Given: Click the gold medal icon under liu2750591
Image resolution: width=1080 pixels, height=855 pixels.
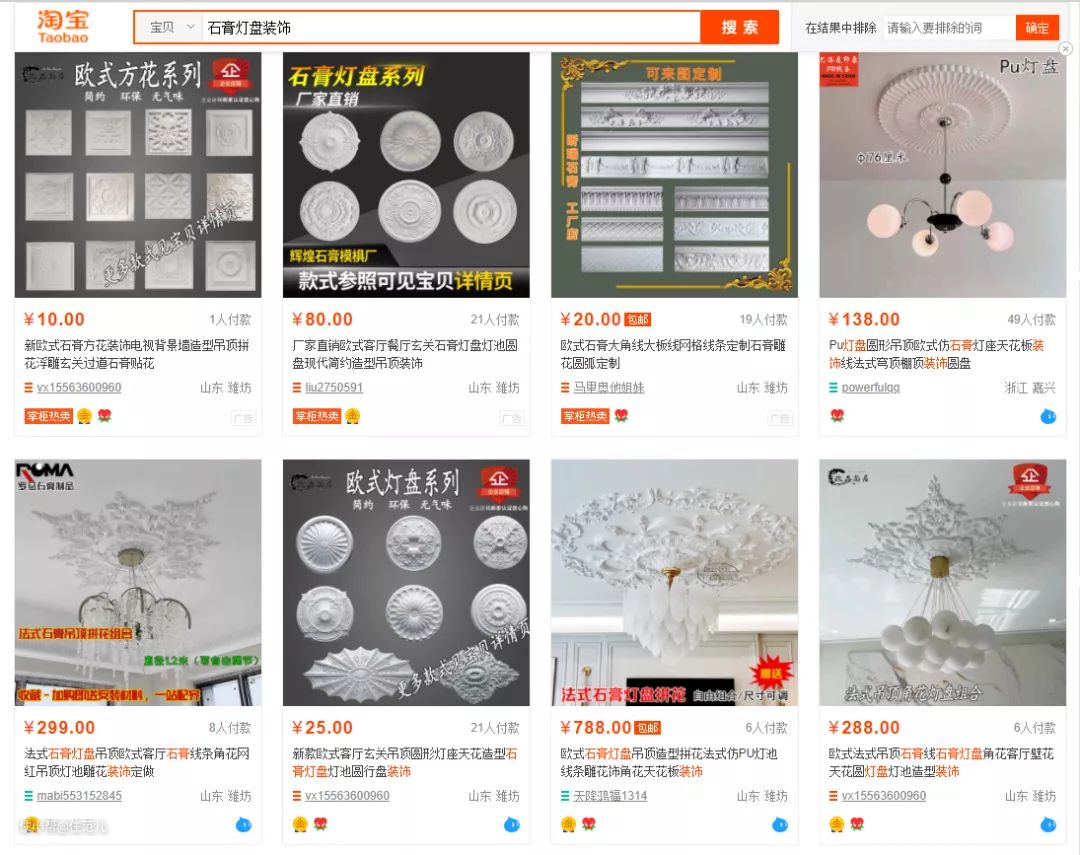Looking at the screenshot, I should [352, 416].
